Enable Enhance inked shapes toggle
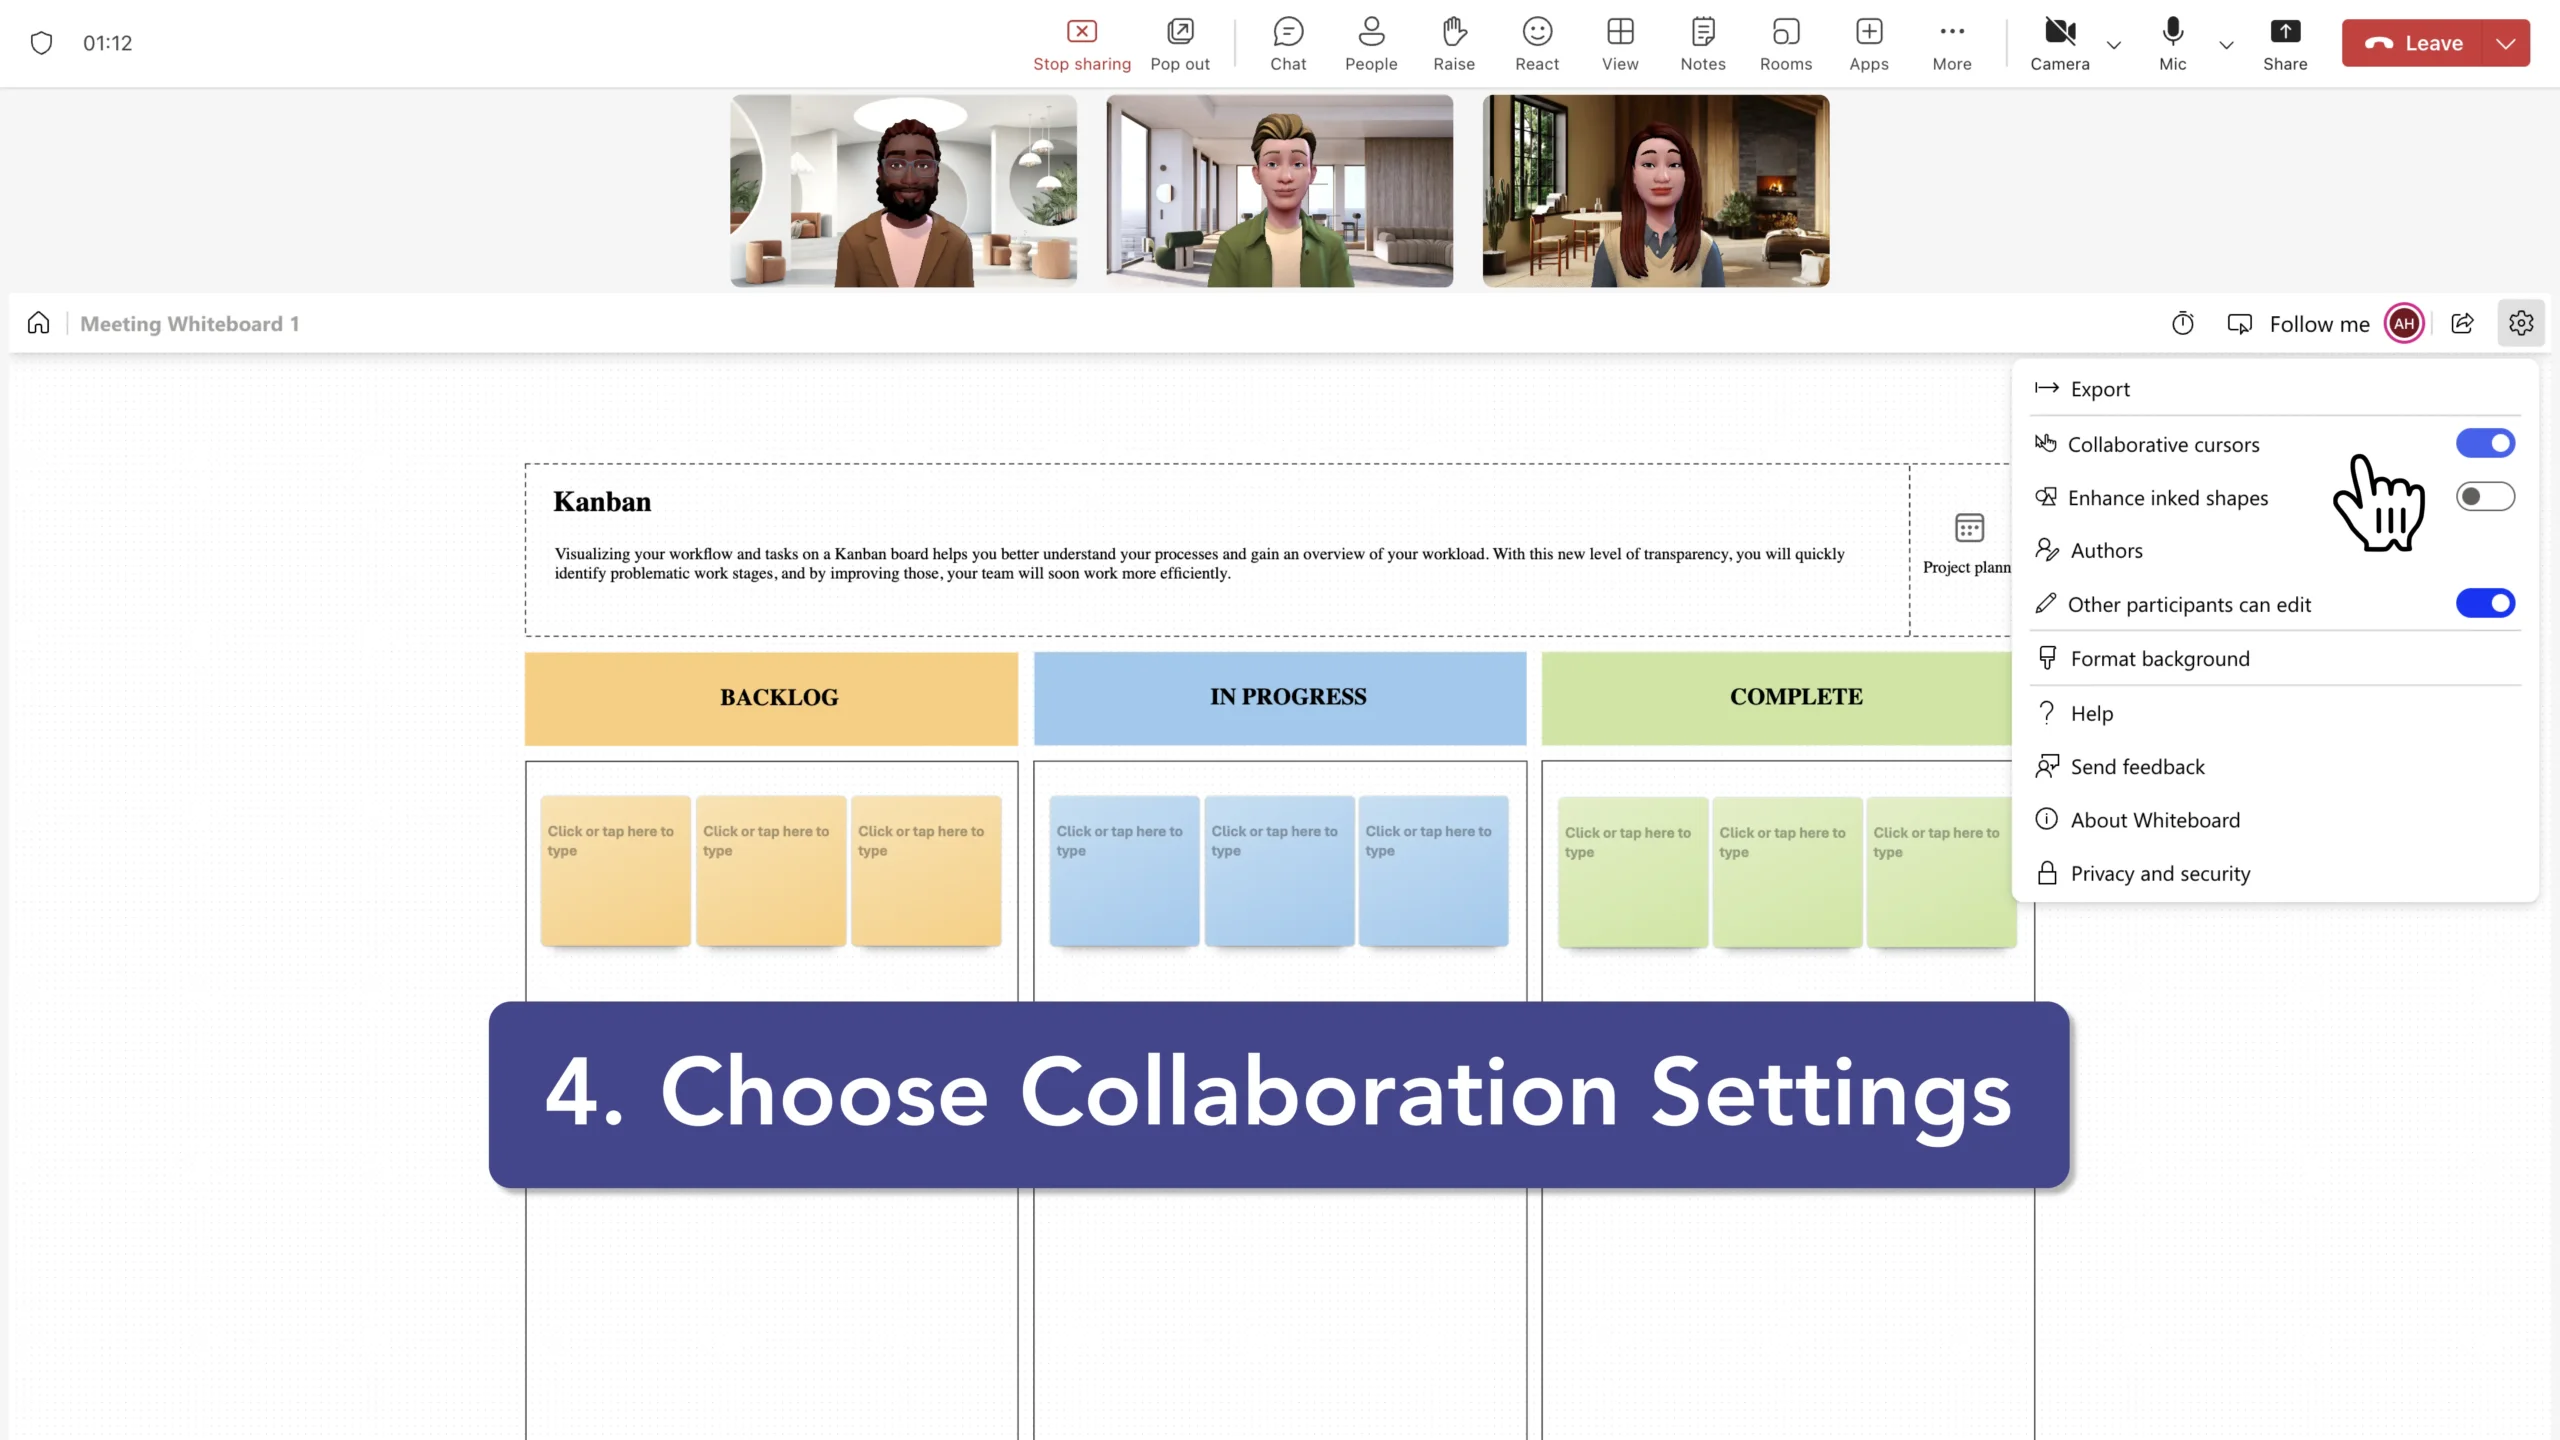The image size is (2560, 1440). (x=2485, y=497)
